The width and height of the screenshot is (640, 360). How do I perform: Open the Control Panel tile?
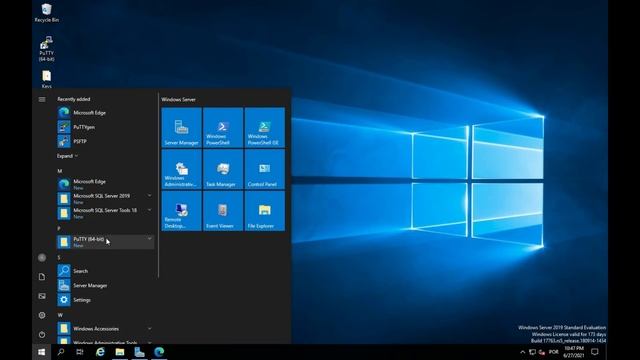point(264,169)
